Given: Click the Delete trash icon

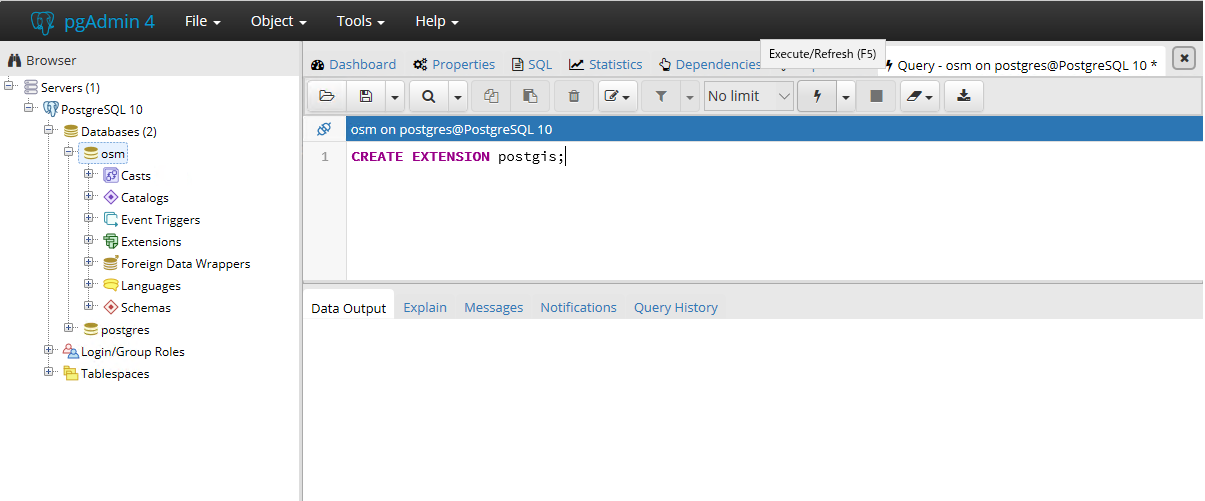Looking at the screenshot, I should pyautogui.click(x=574, y=96).
